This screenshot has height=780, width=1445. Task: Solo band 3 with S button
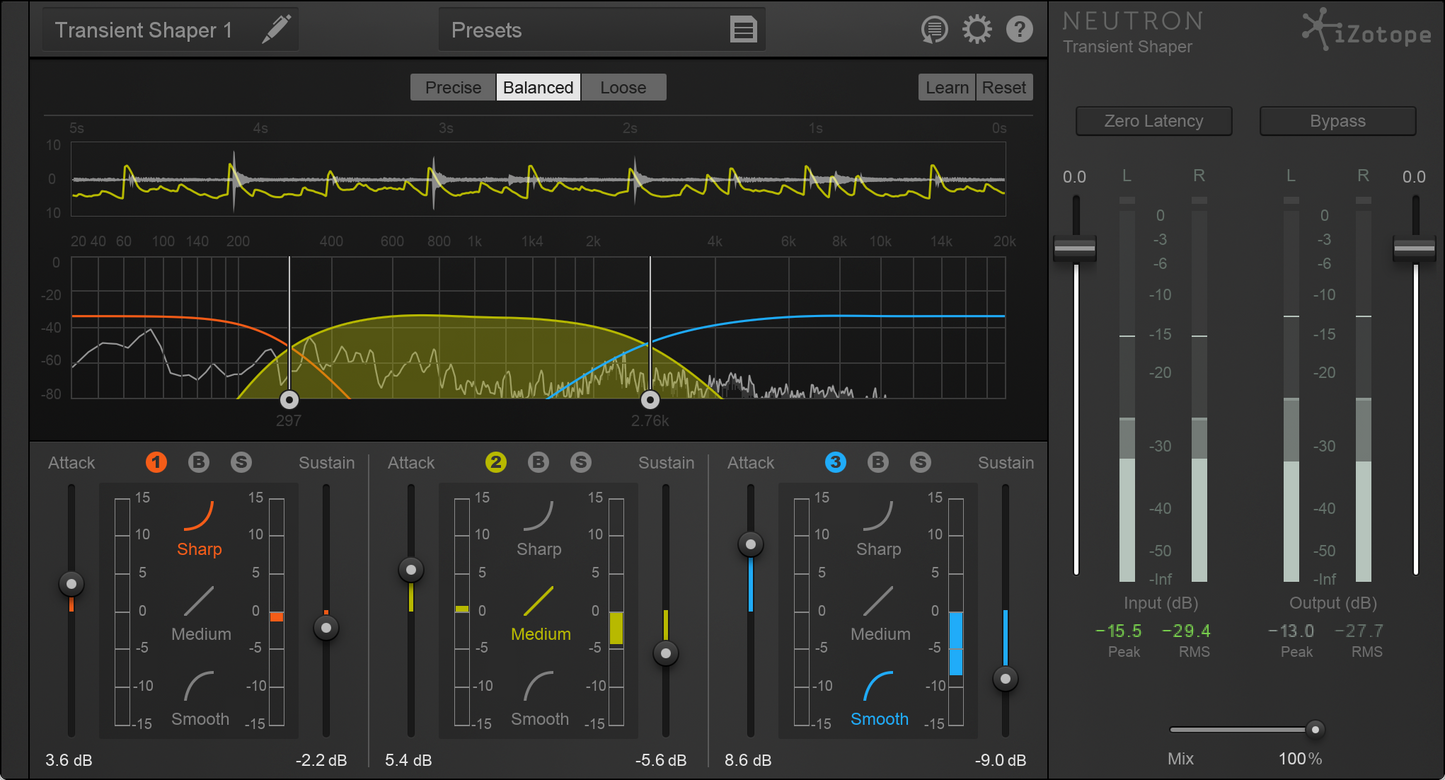pyautogui.click(x=920, y=462)
